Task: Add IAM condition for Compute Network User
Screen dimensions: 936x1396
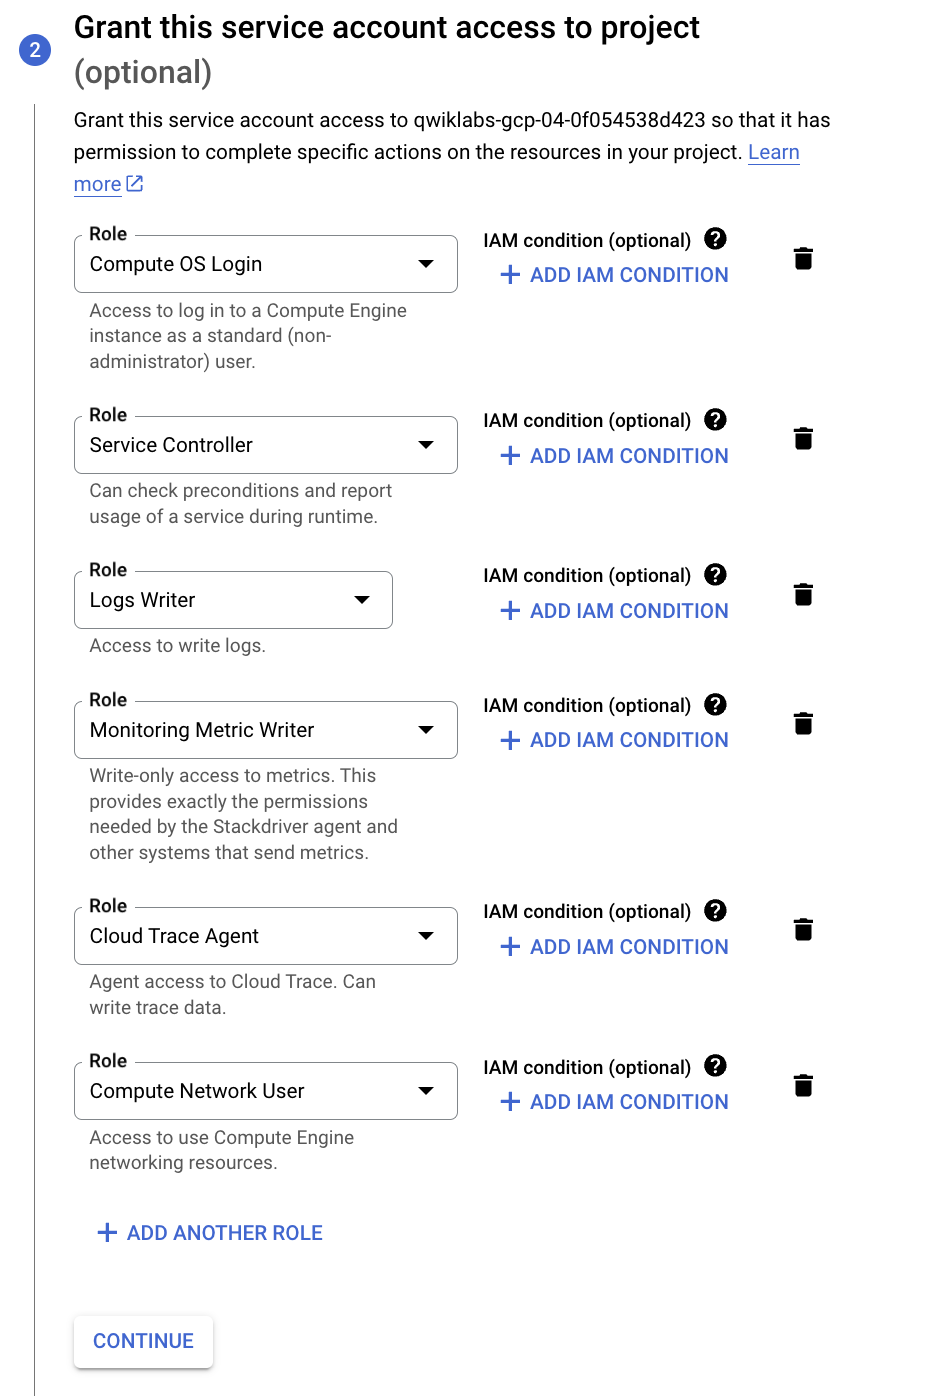Action: coord(614,1102)
